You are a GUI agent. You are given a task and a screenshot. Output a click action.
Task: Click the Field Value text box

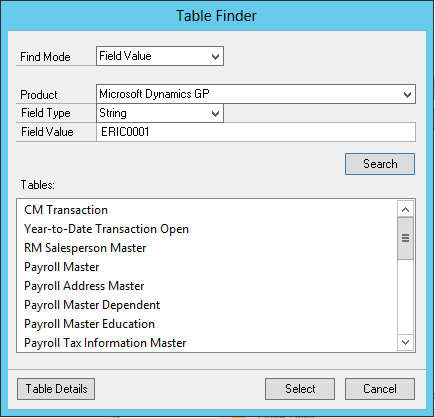click(x=256, y=132)
